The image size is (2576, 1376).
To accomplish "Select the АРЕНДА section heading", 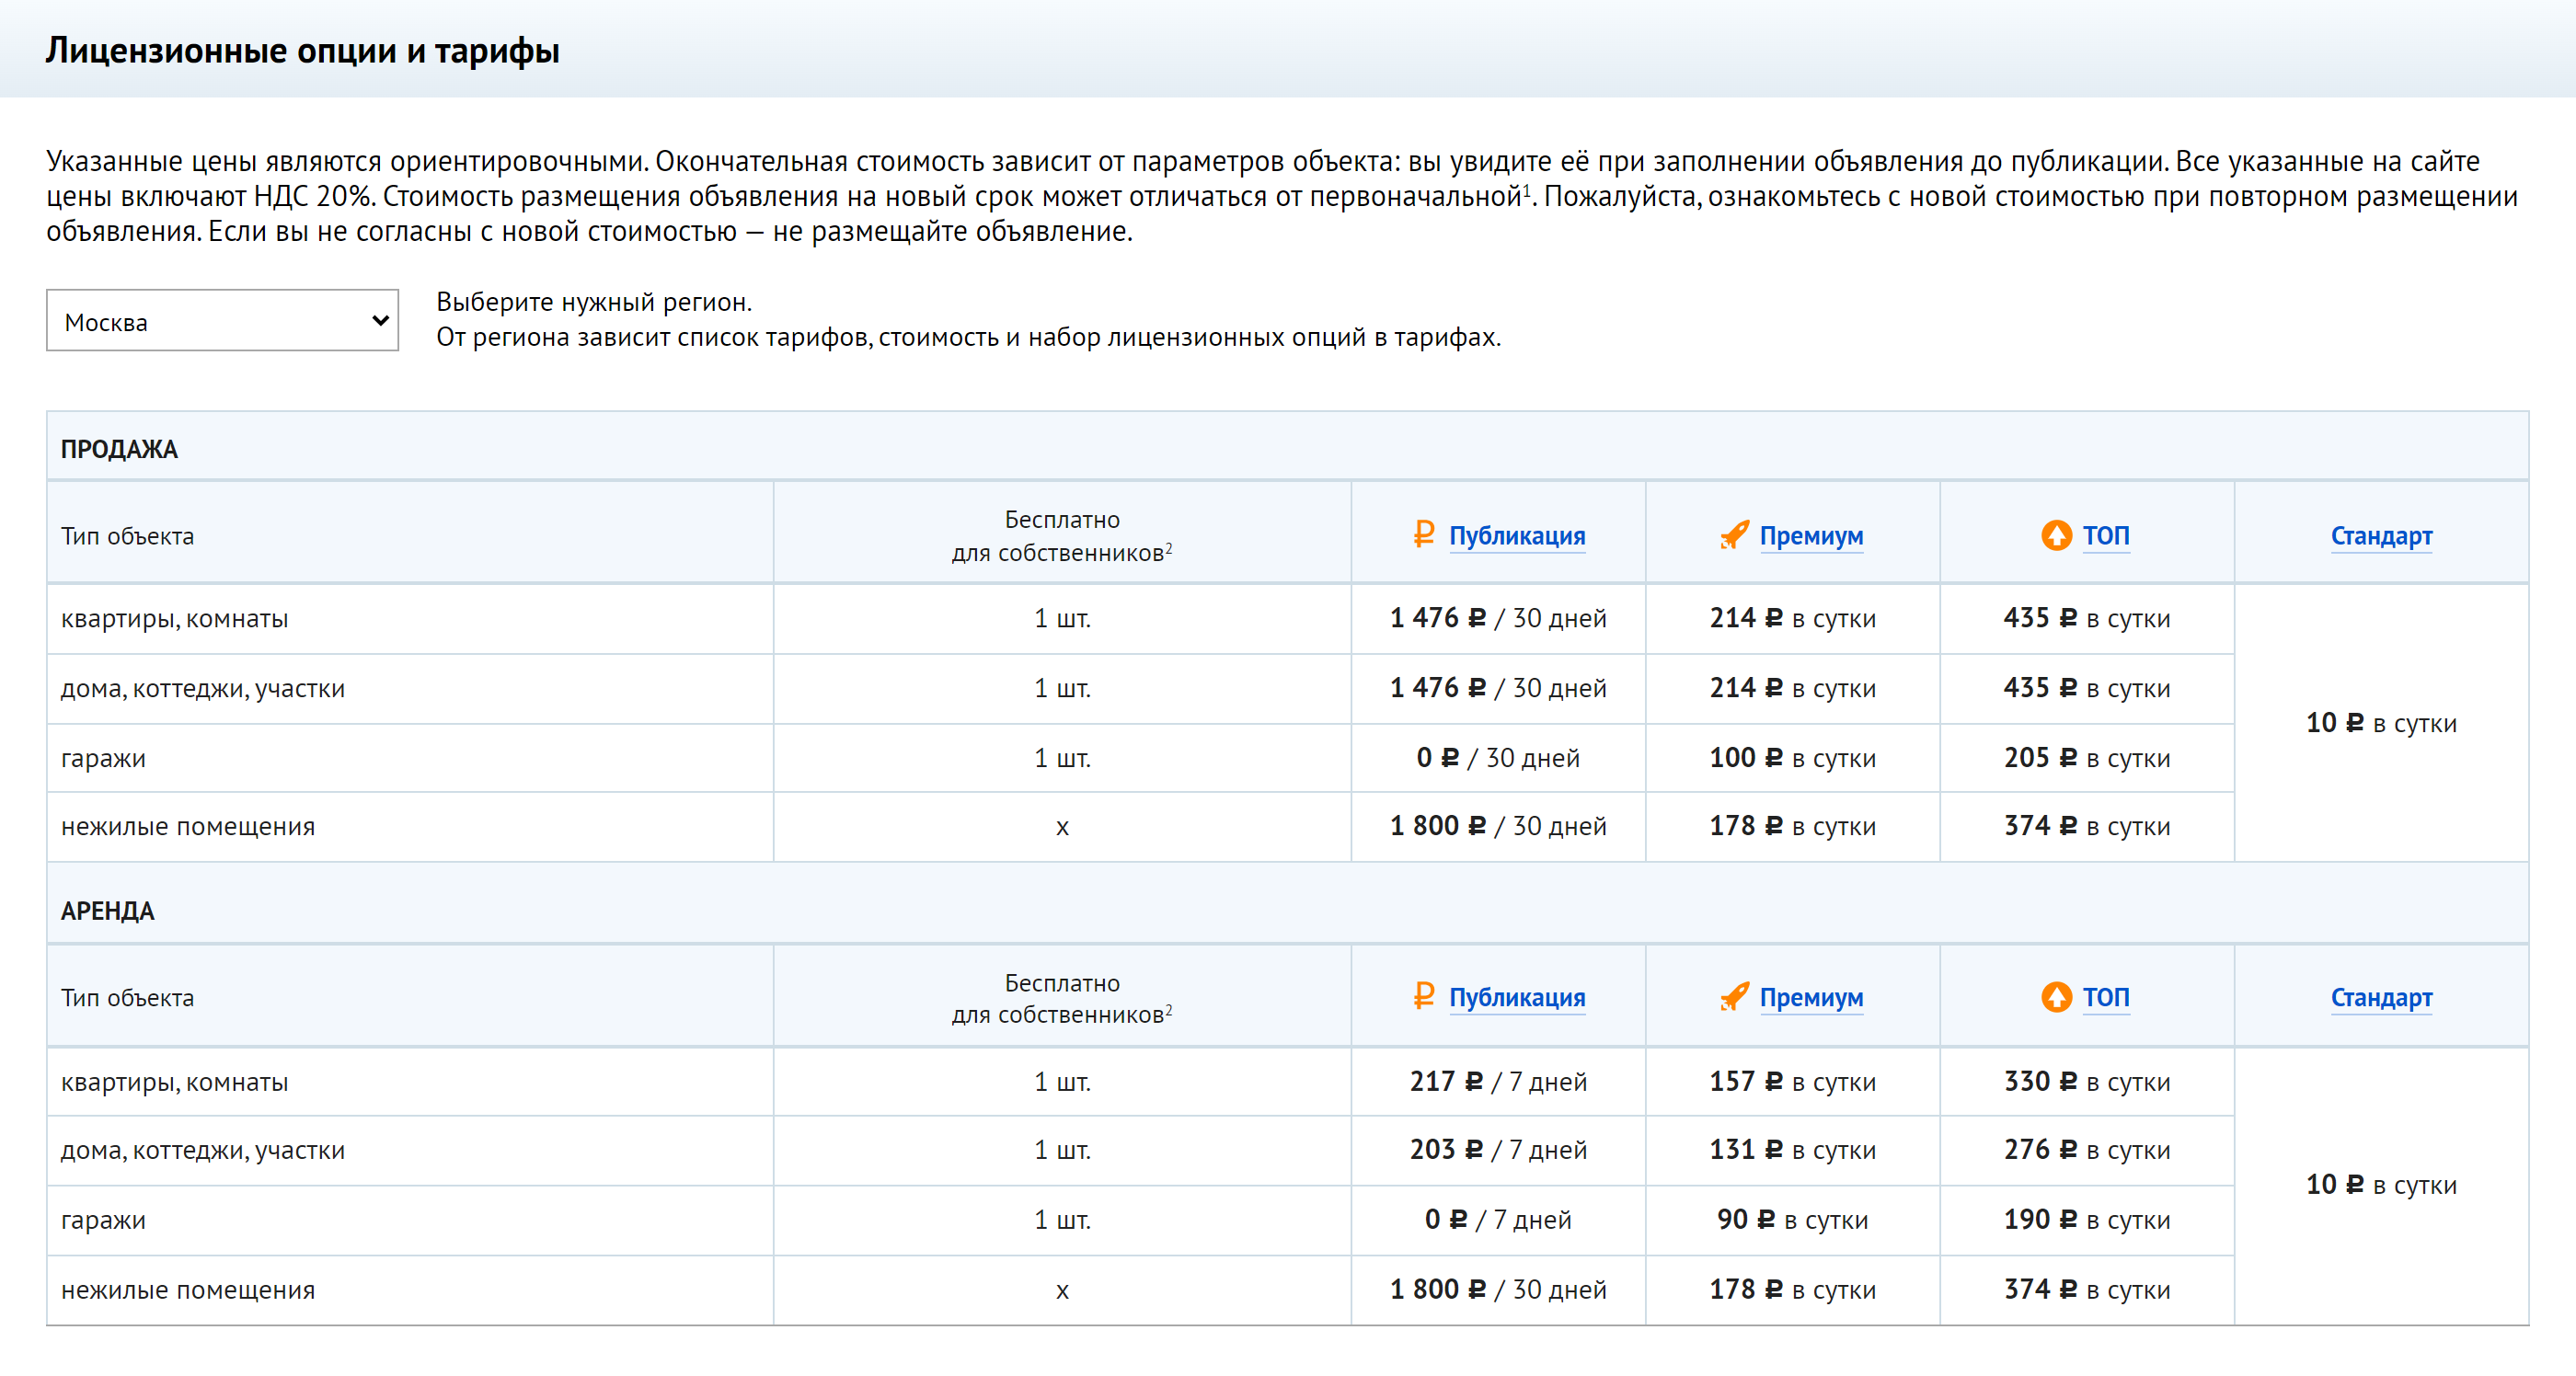I will click(107, 911).
